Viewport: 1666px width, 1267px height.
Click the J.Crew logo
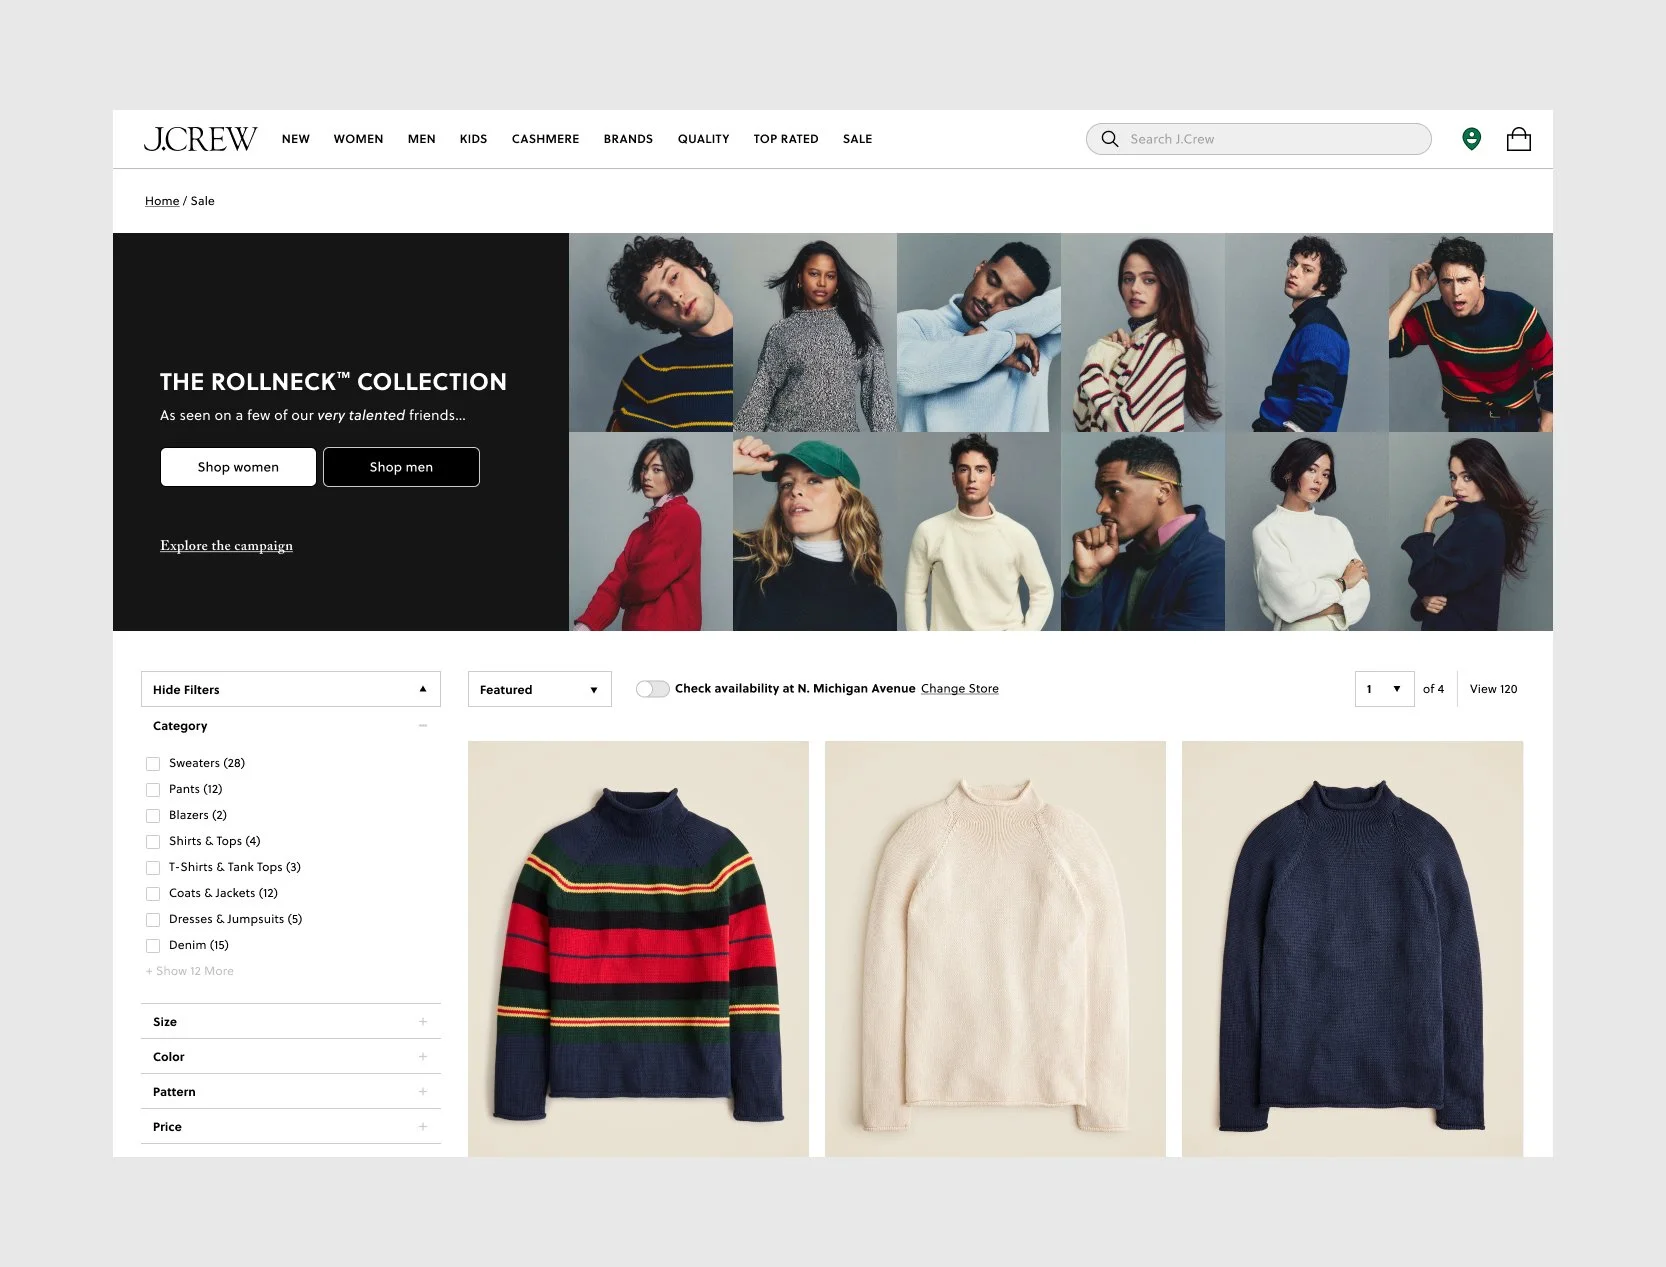200,139
